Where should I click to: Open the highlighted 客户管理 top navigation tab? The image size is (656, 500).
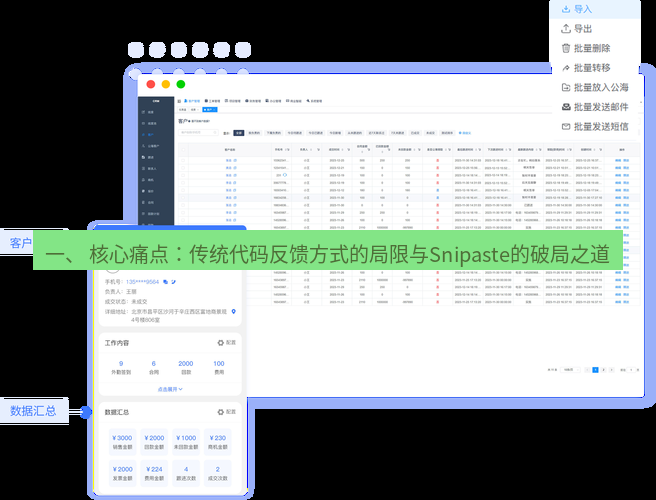(192, 101)
